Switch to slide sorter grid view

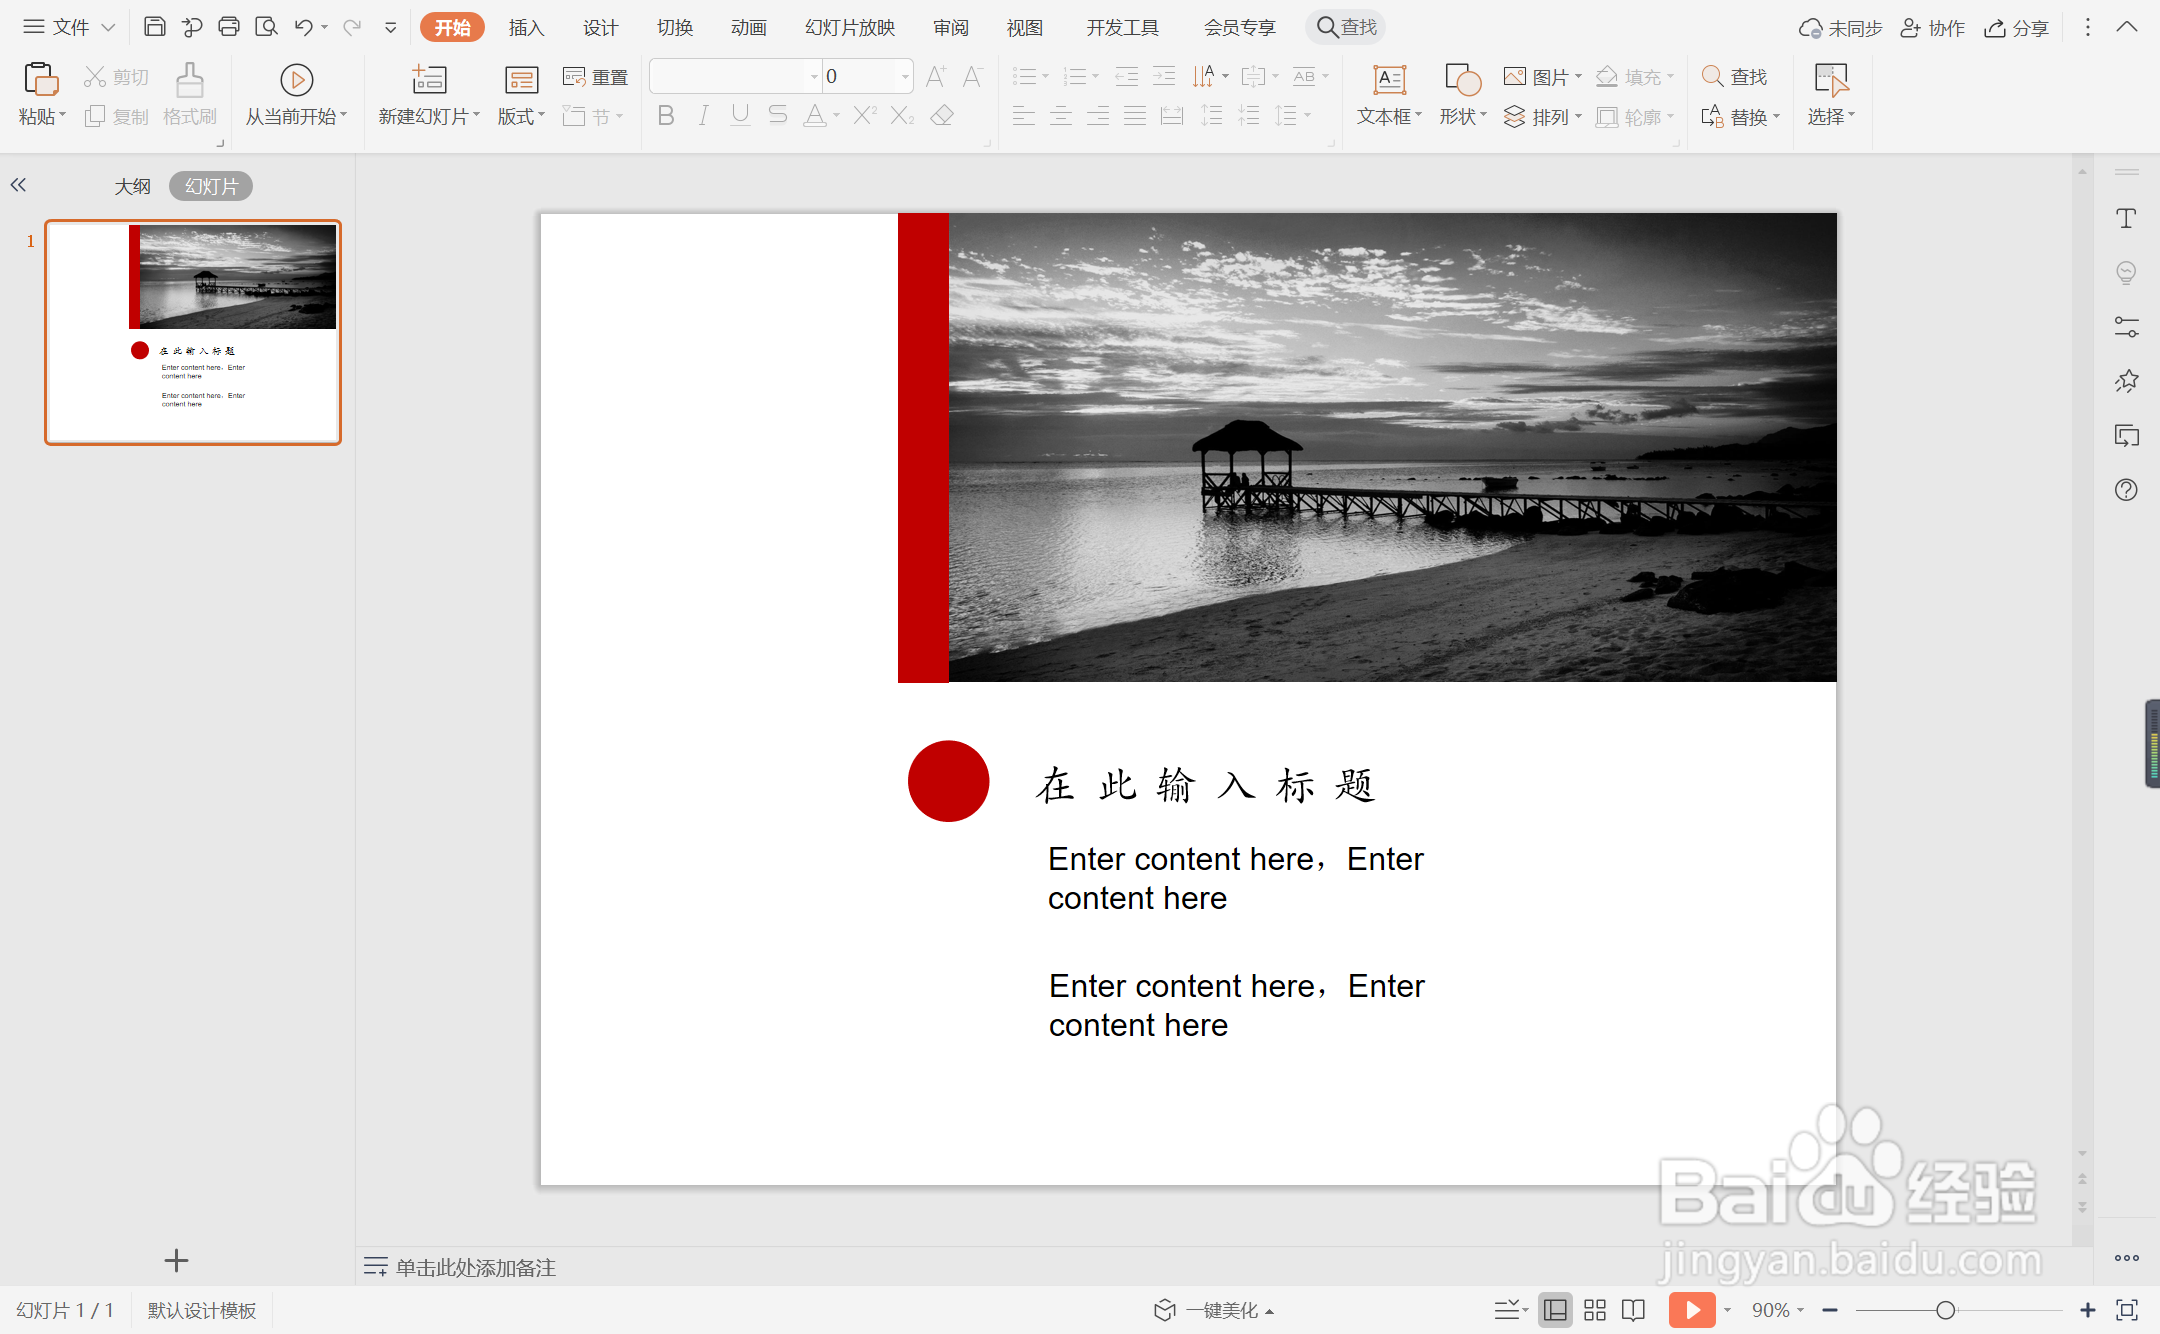1595,1310
